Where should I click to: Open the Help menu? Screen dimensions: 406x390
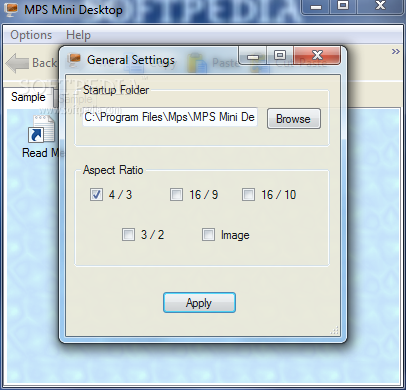pos(78,35)
